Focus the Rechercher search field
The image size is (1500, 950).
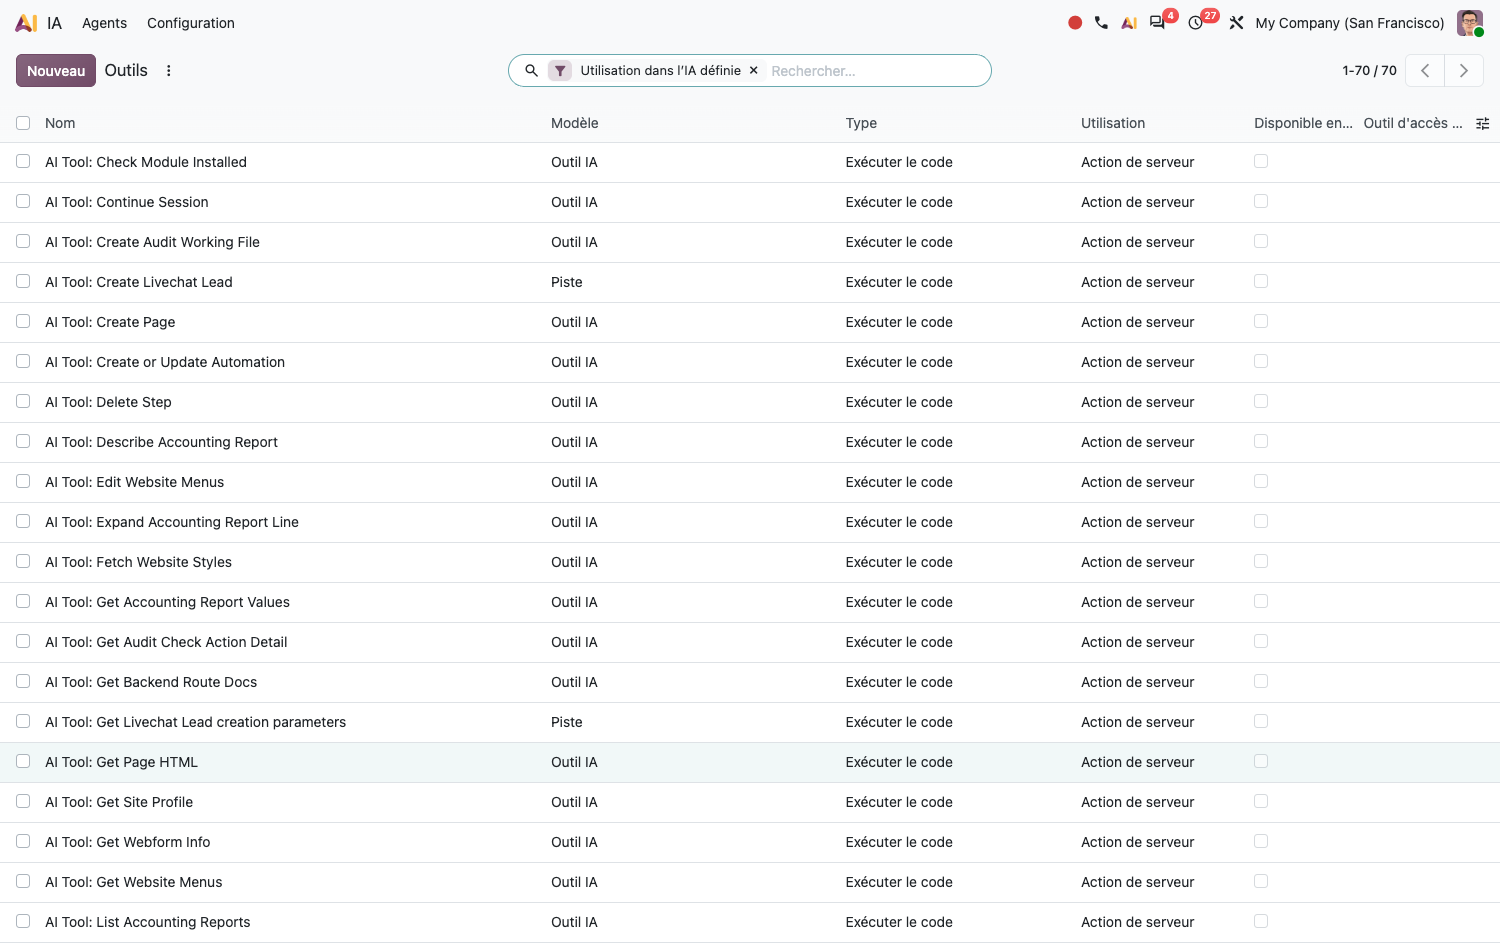pos(875,71)
